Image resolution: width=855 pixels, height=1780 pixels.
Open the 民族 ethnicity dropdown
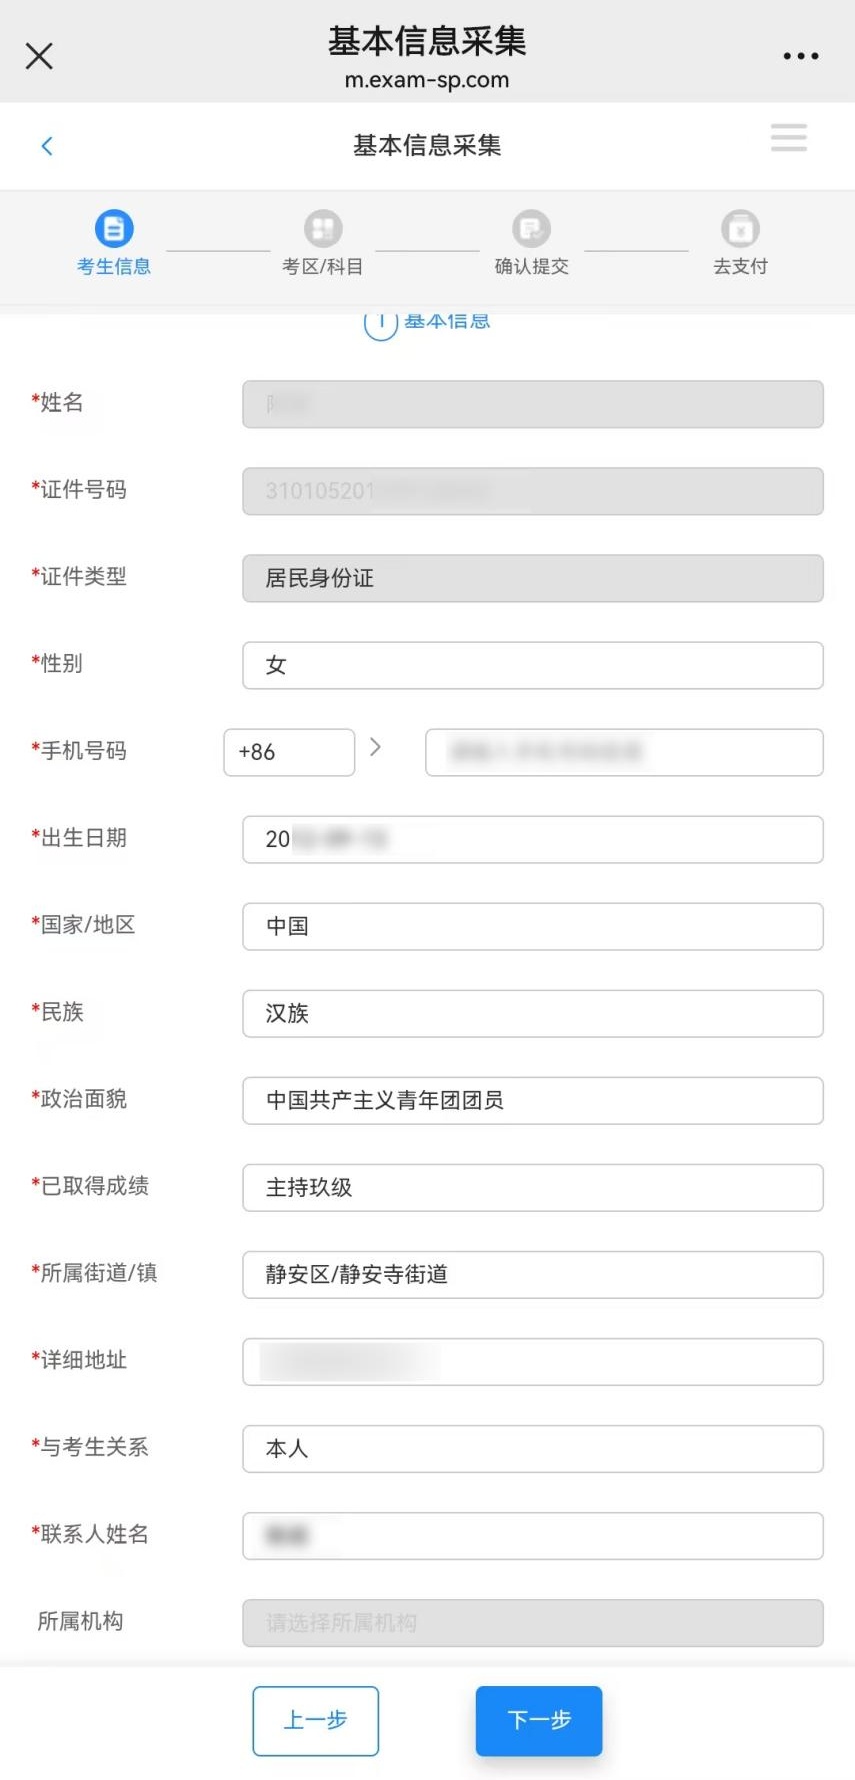pos(532,1013)
